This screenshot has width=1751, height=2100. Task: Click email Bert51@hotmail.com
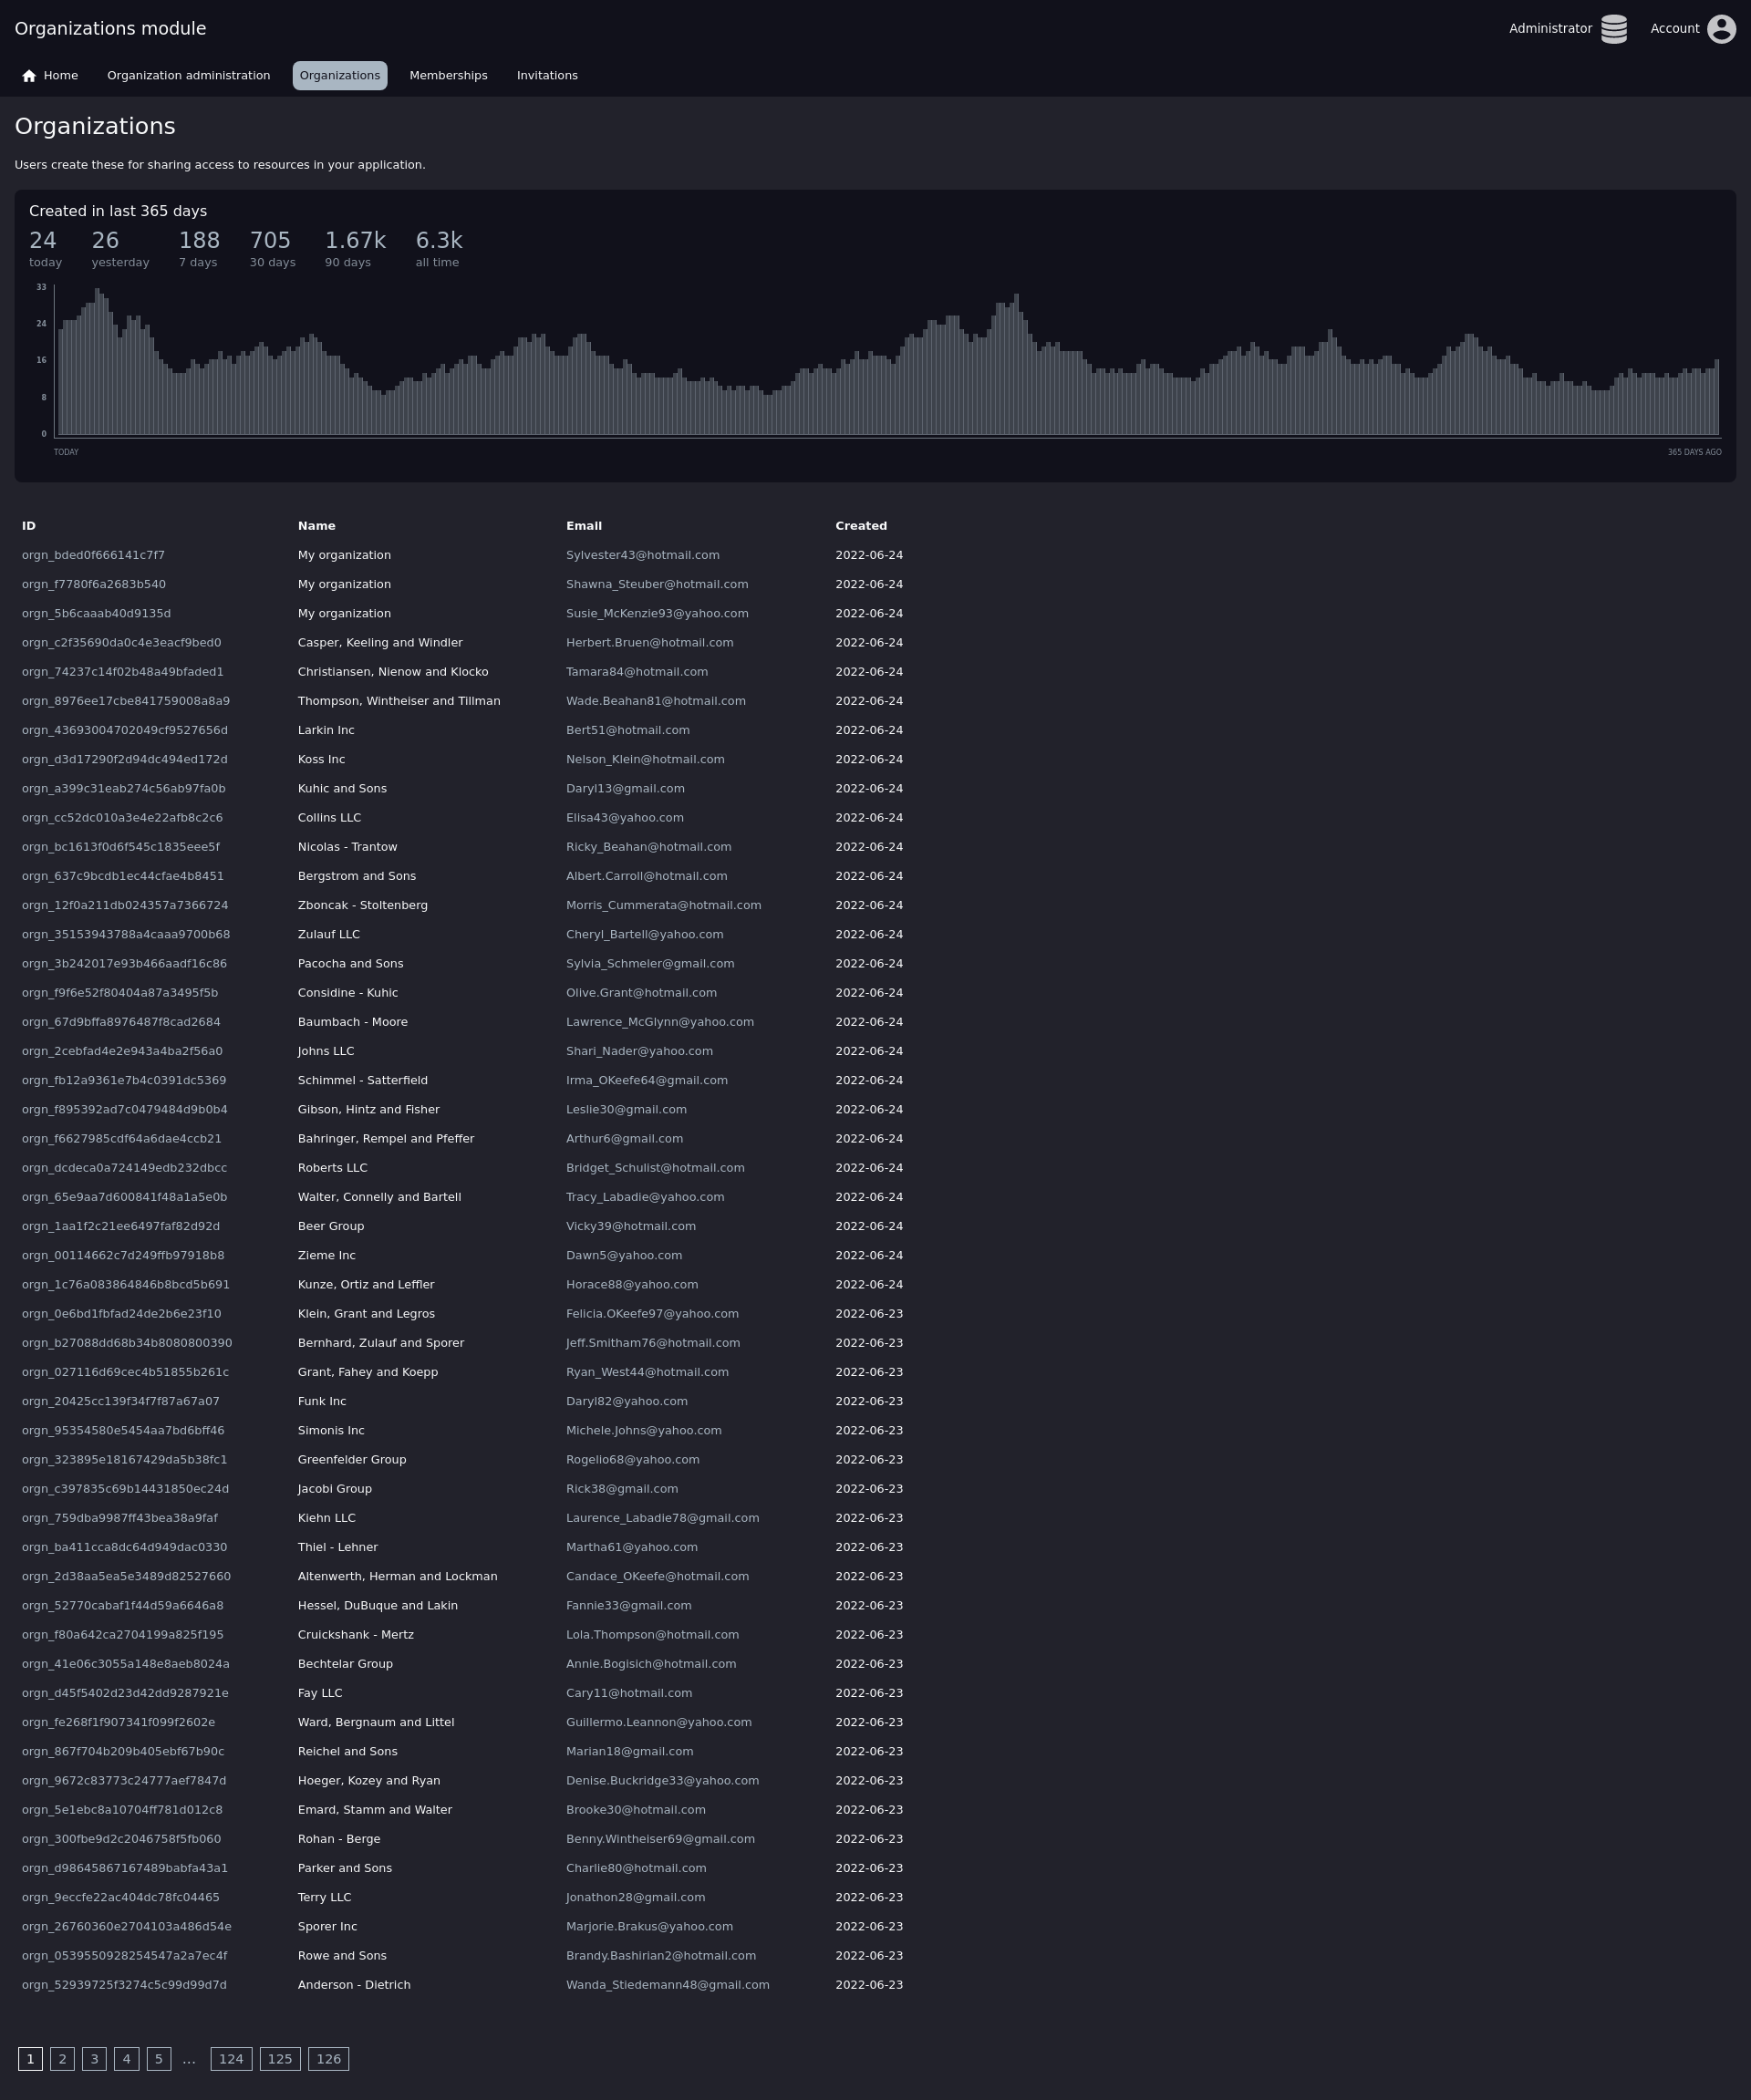(x=627, y=730)
